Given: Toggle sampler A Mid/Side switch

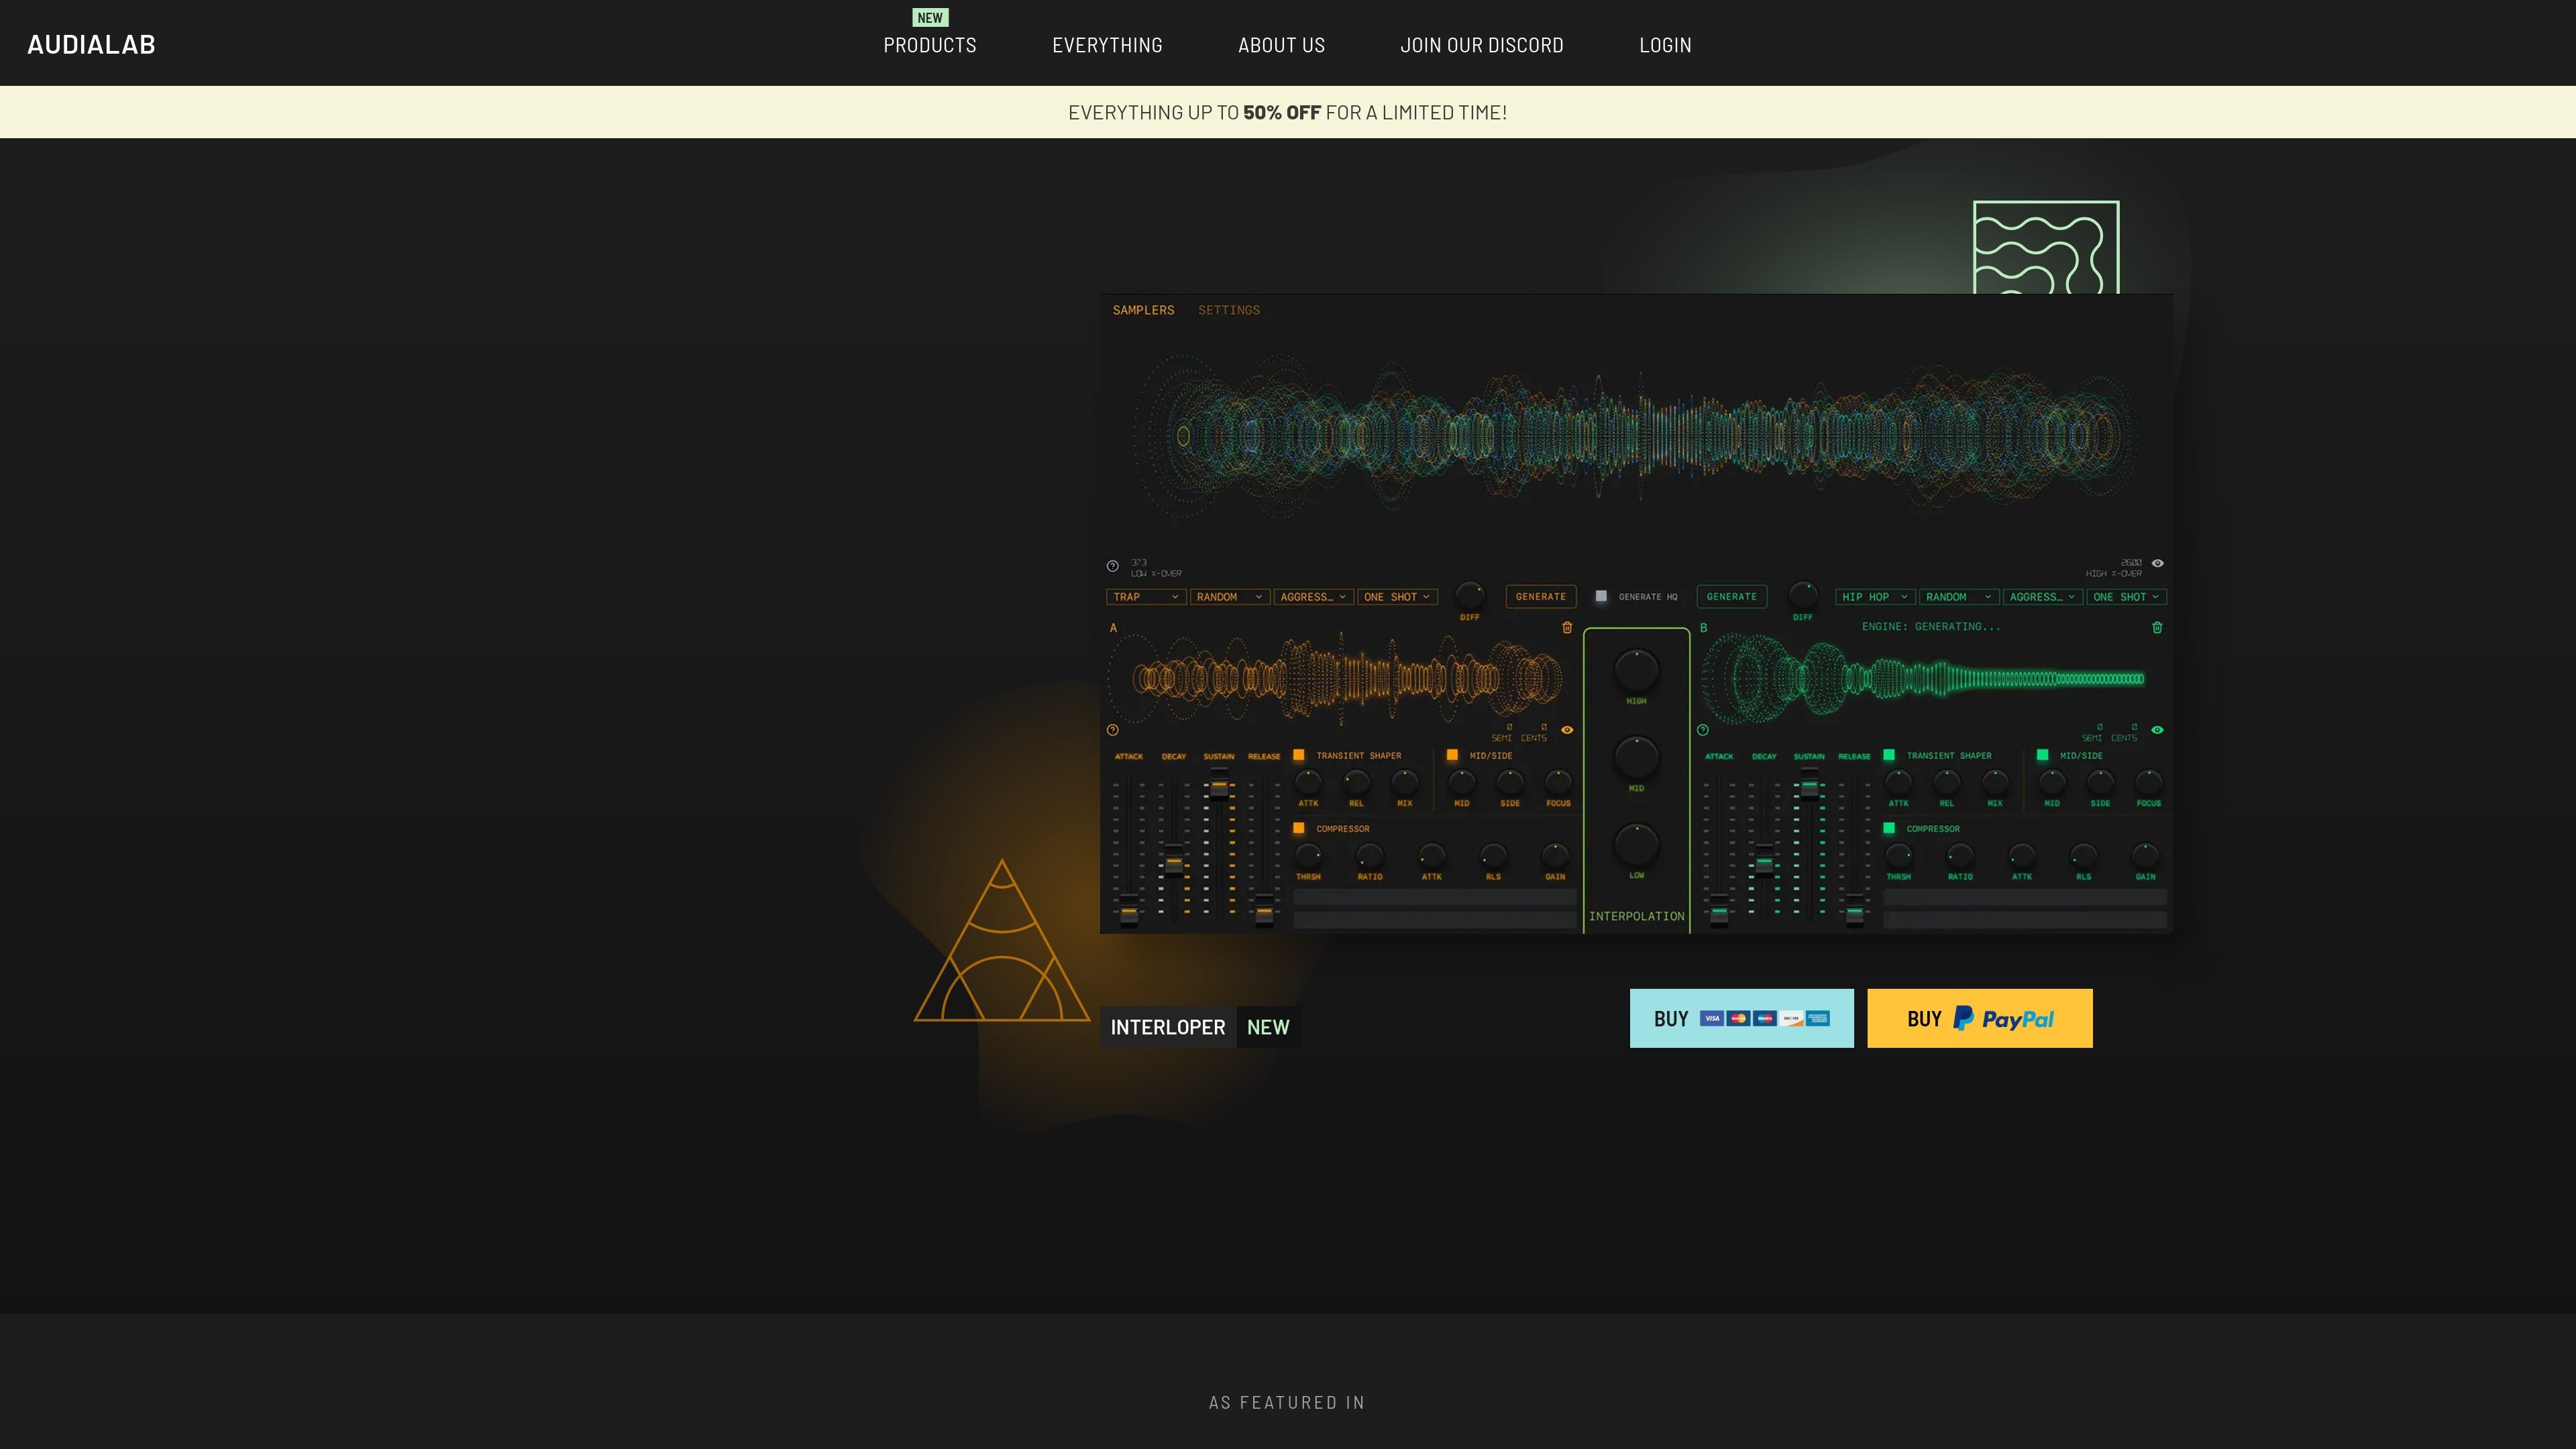Looking at the screenshot, I should coord(1452,755).
